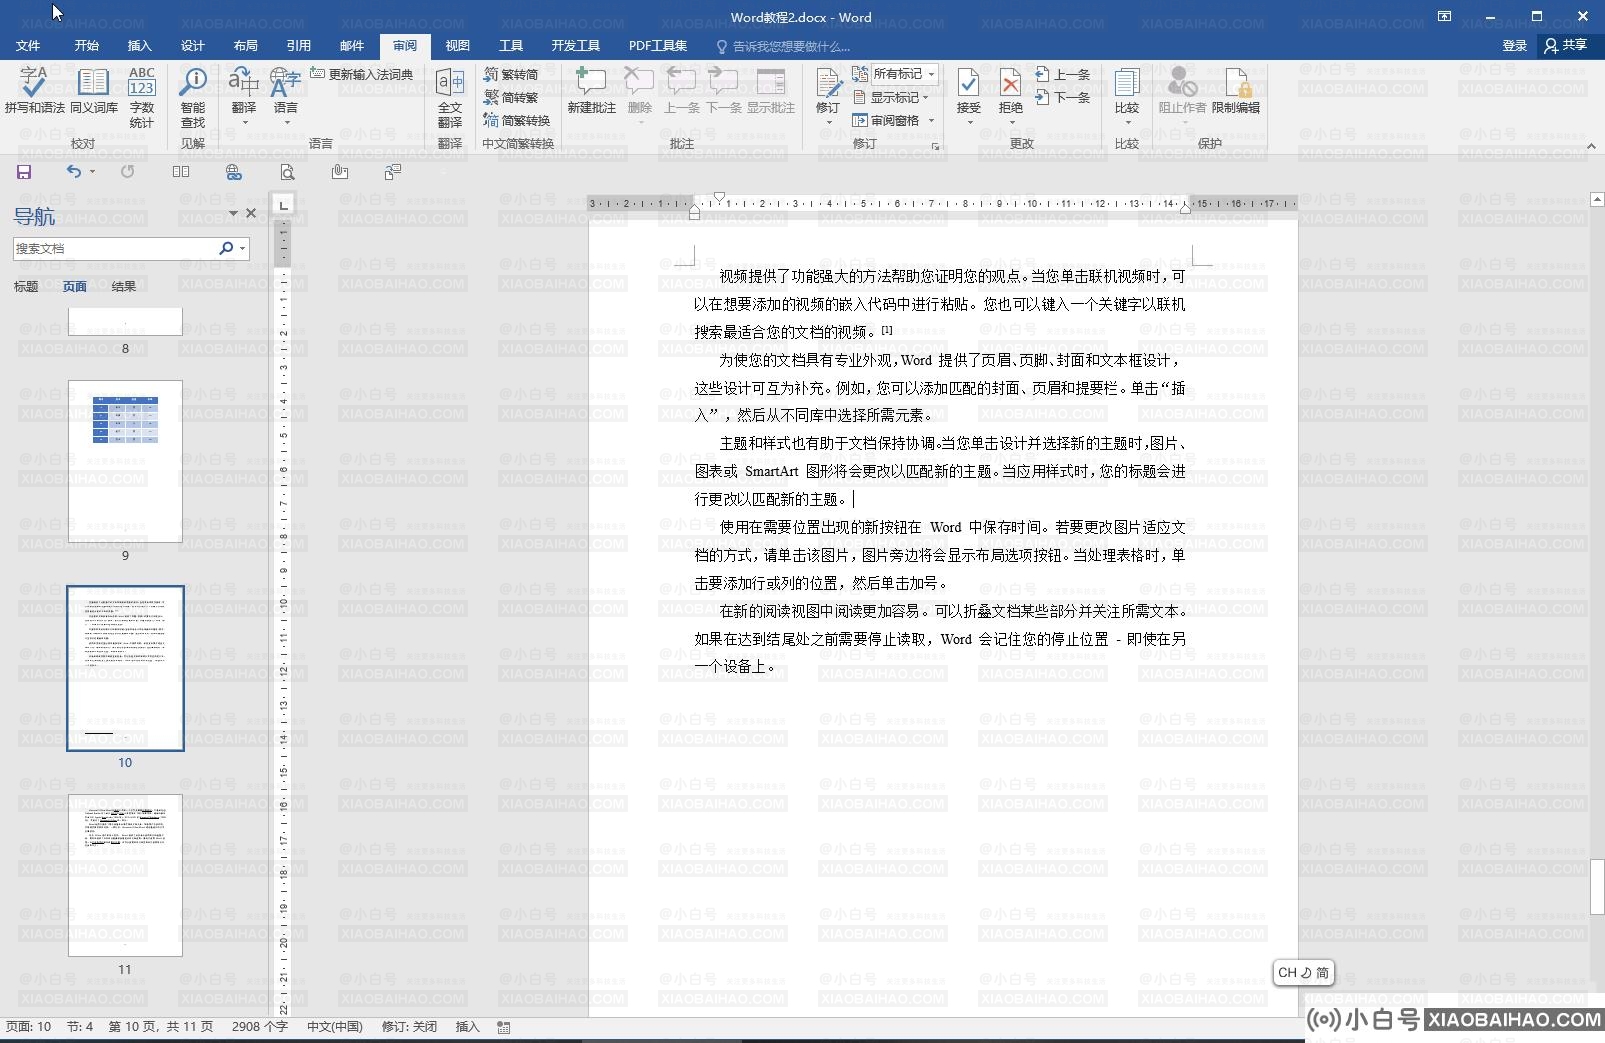The width and height of the screenshot is (1605, 1043).
Task: Open the 审阅窗格 dropdown arrow
Action: pyautogui.click(x=931, y=120)
